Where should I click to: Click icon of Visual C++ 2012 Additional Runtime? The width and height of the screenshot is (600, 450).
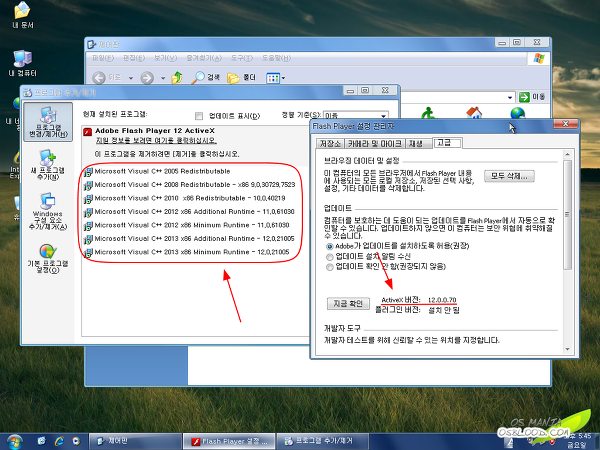point(88,212)
